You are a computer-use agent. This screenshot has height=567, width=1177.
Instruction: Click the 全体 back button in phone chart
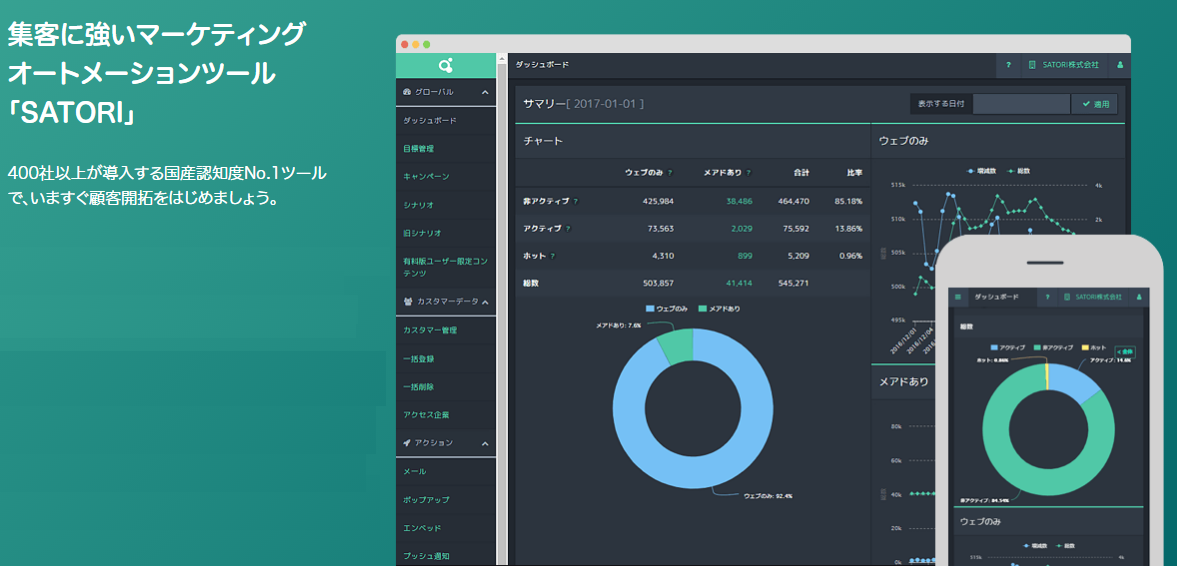click(1125, 351)
